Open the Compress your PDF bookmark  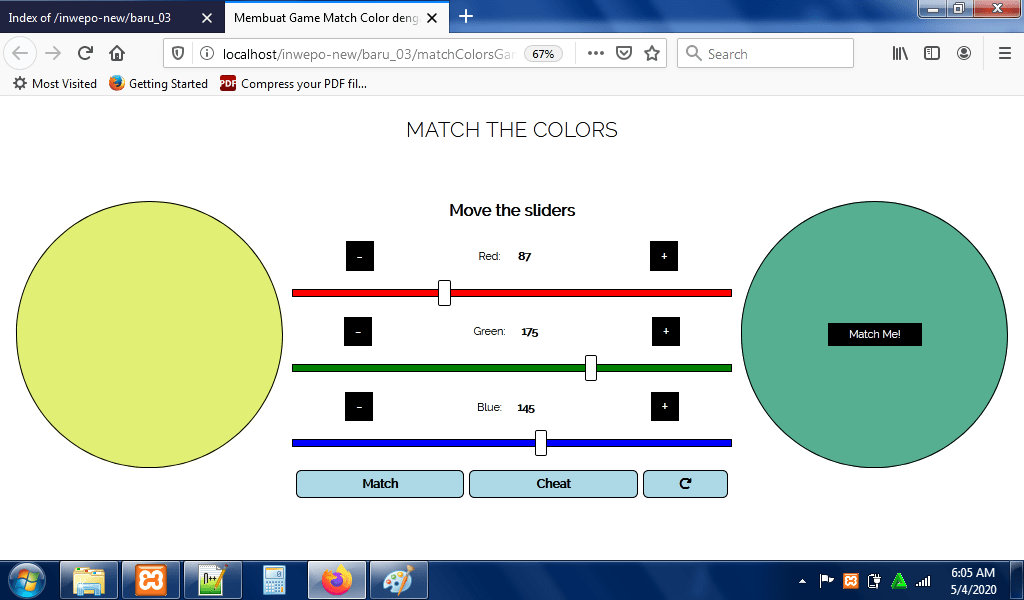coord(293,84)
